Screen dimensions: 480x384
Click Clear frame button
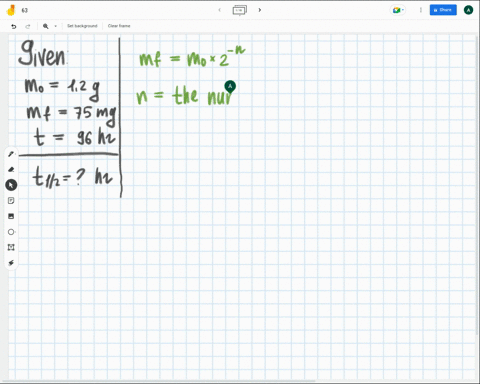(x=119, y=26)
